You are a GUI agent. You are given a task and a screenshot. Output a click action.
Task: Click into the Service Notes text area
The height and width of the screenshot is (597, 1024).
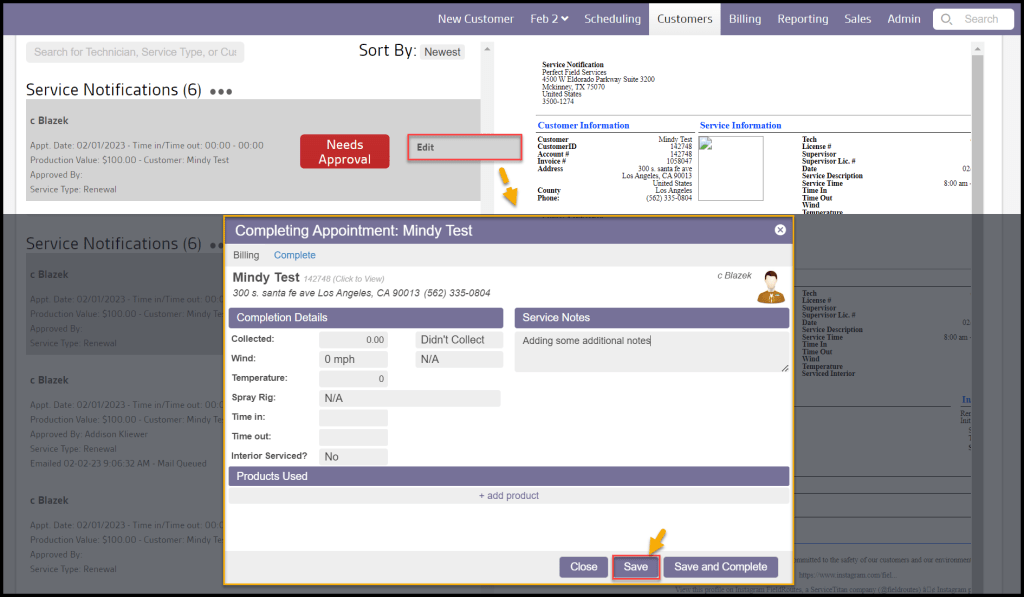tap(651, 352)
